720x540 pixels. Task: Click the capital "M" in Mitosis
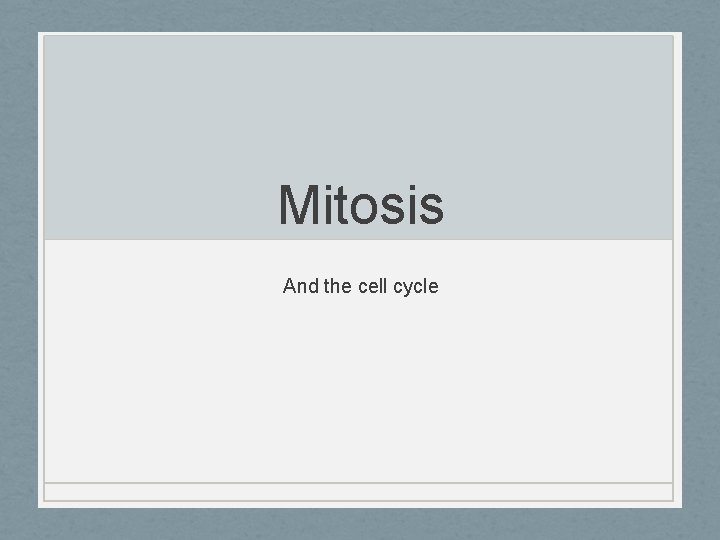point(298,204)
